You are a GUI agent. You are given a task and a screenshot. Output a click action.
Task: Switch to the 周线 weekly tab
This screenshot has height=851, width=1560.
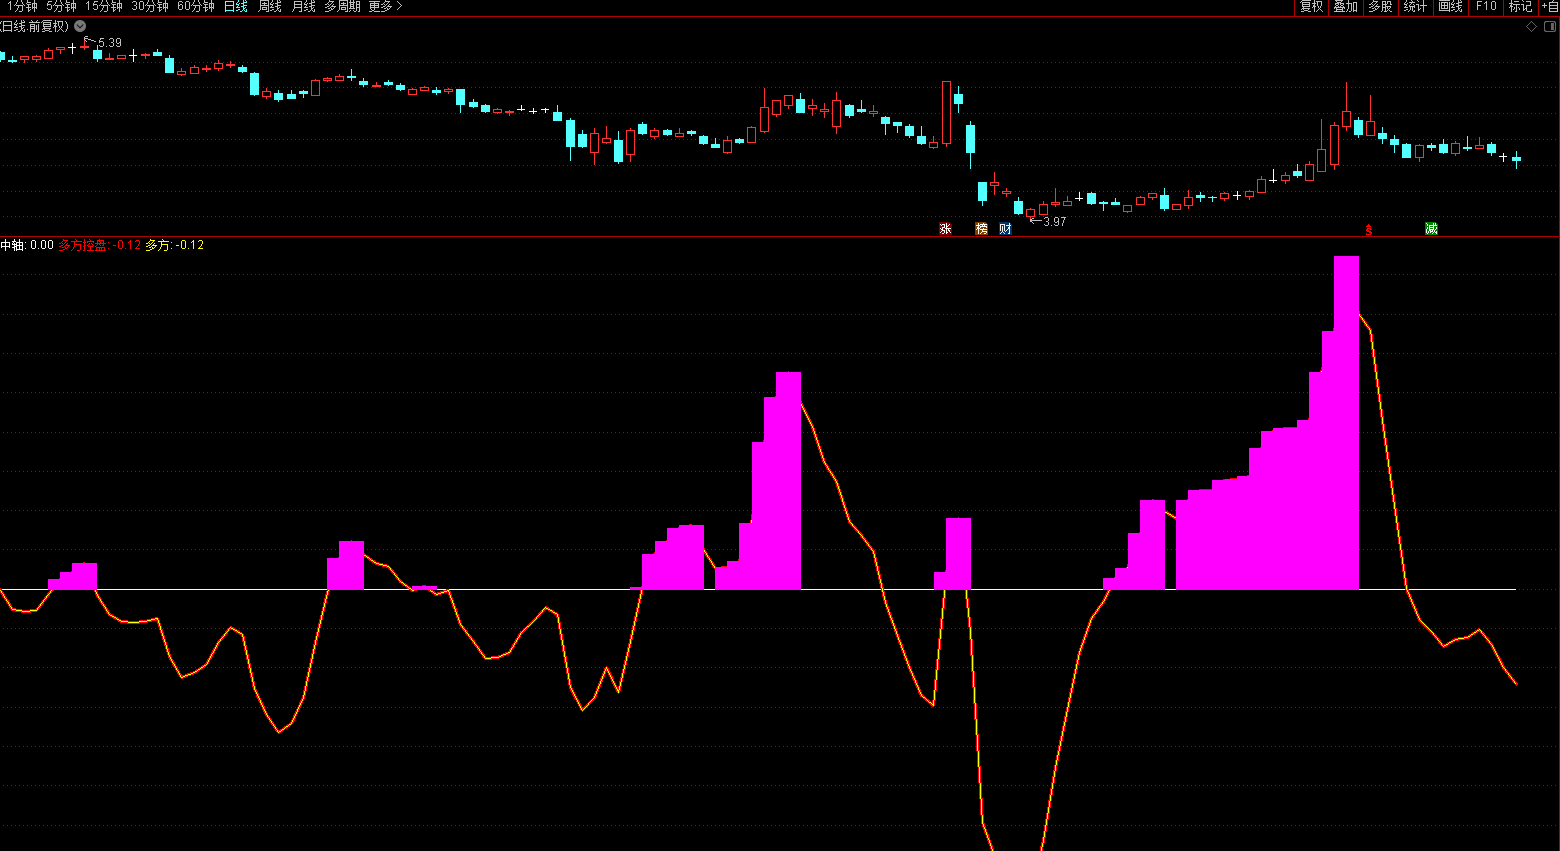pyautogui.click(x=270, y=7)
